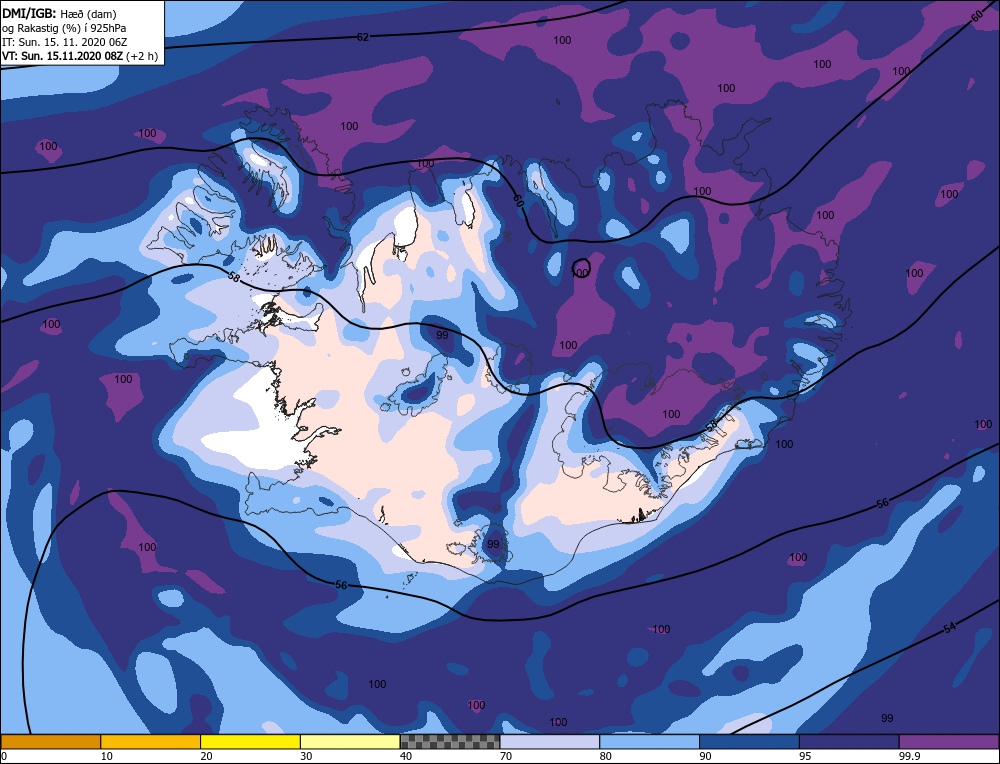Click the pale yellow 30–40 legend swatch
This screenshot has height=764, width=1000.
(x=350, y=742)
